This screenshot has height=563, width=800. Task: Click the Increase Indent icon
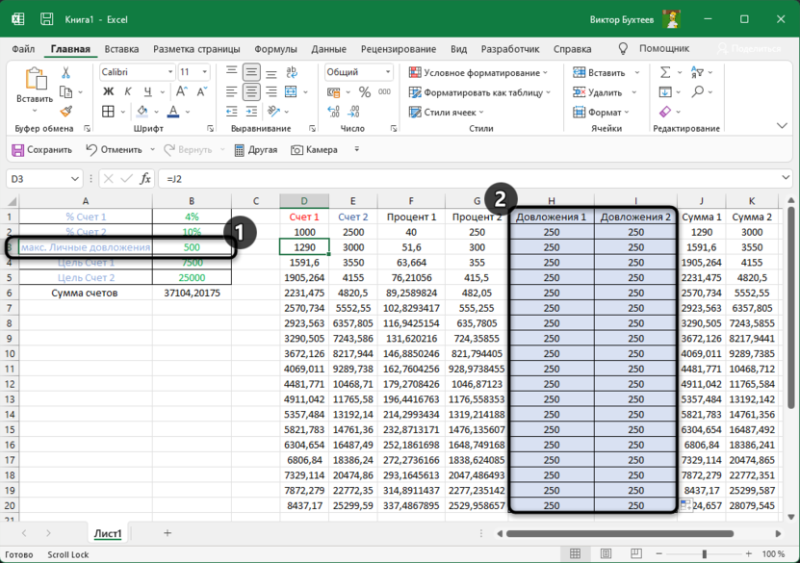[x=251, y=111]
